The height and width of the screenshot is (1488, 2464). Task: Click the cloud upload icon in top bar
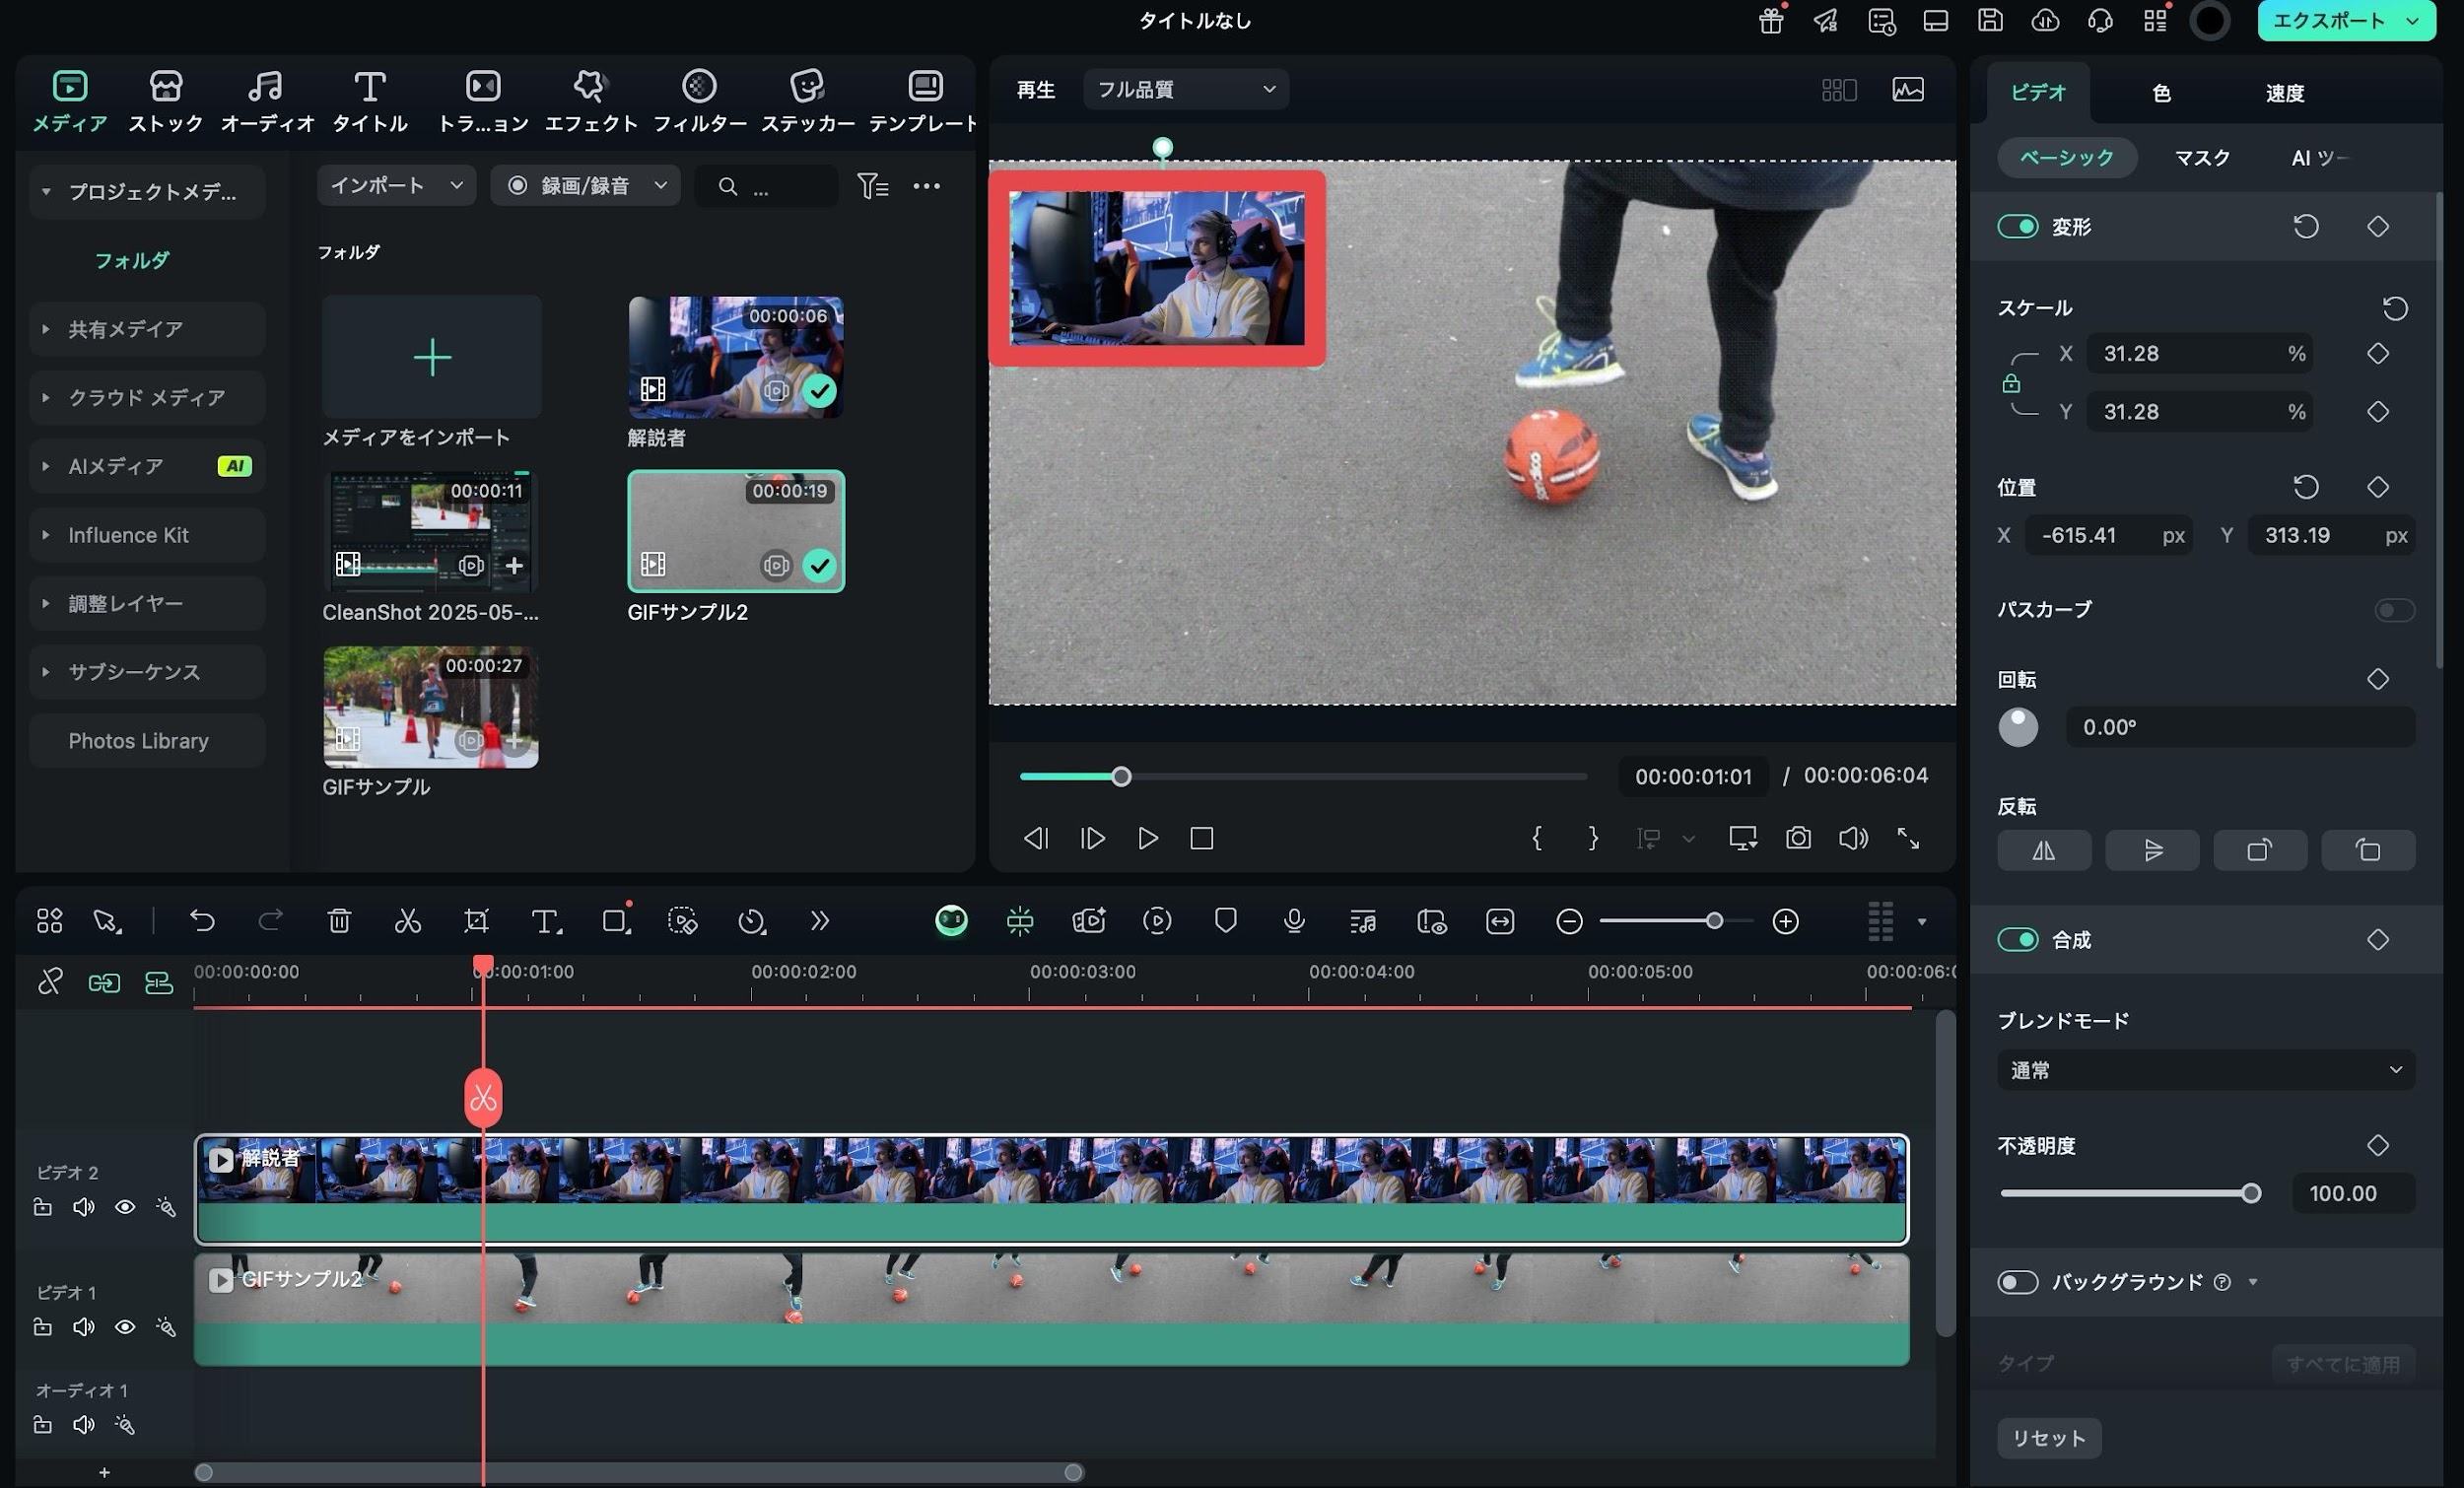(x=2044, y=20)
